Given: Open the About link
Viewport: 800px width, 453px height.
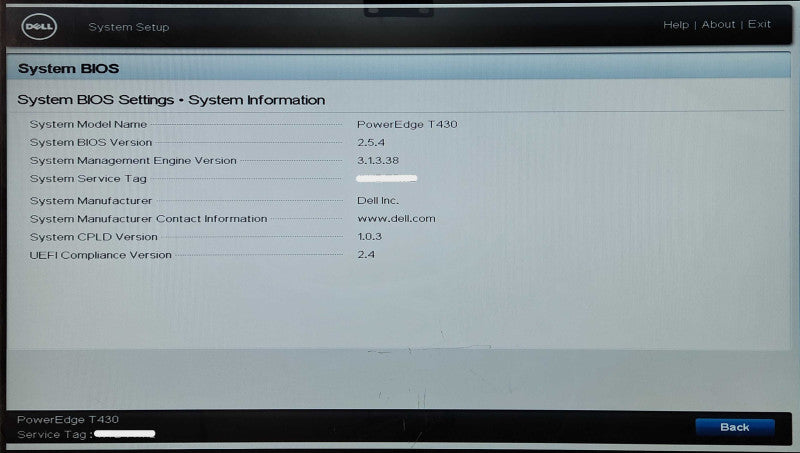Looking at the screenshot, I should coord(718,24).
